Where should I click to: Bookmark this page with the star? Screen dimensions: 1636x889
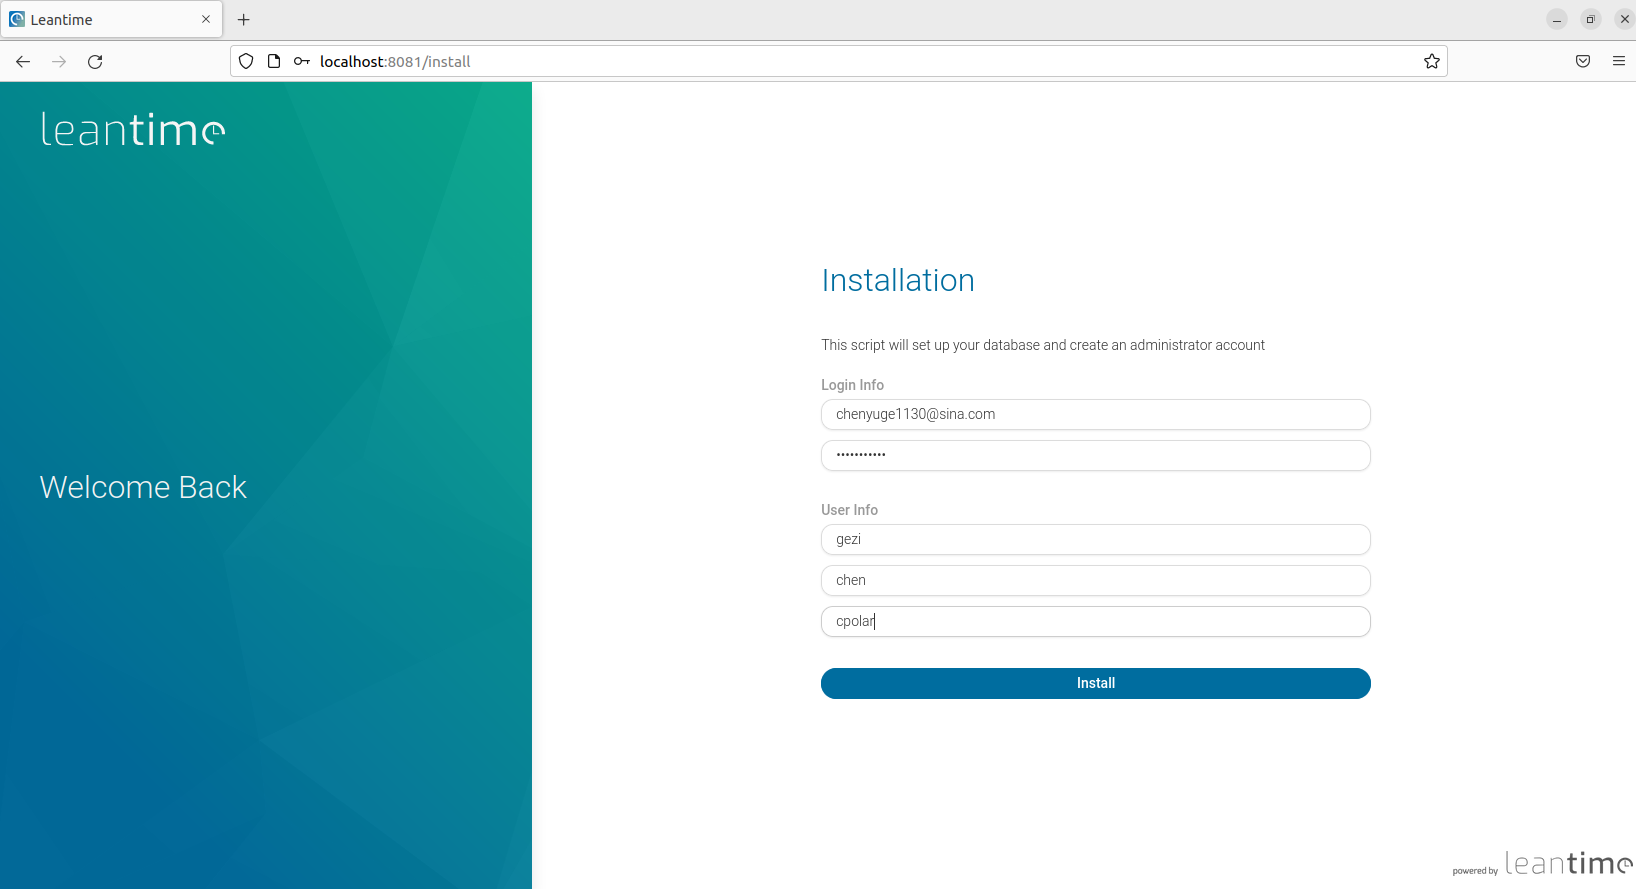click(x=1432, y=61)
